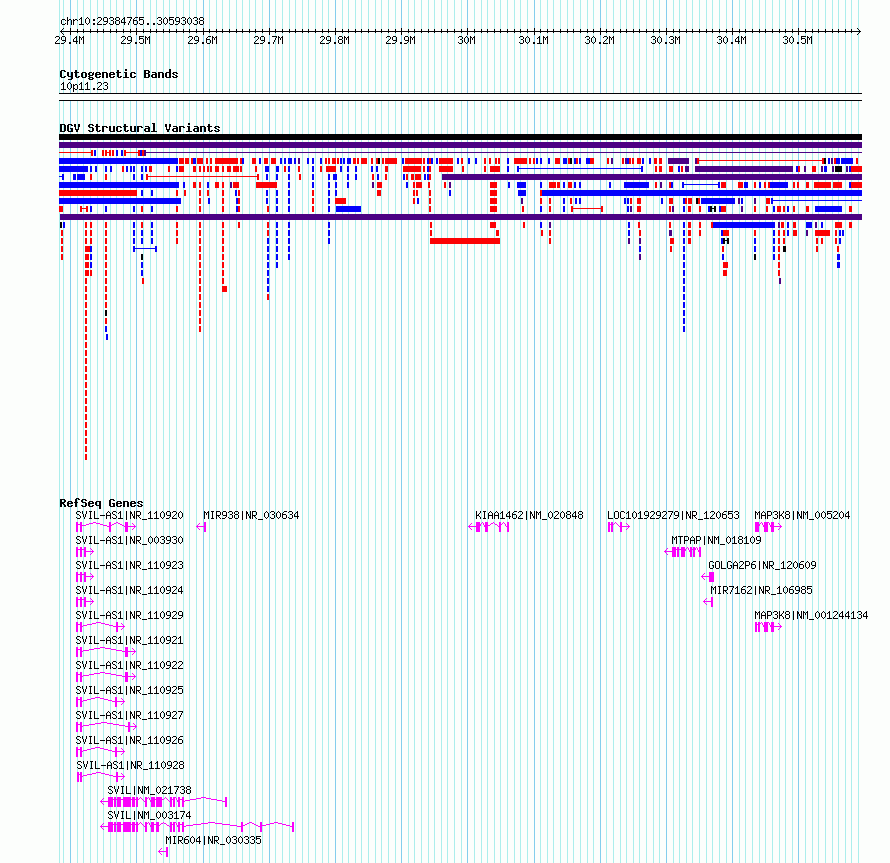Screen dimensions: 890x863
Task: Open SVIL-AS1|NR_110921 gene label
Action: pos(129,640)
